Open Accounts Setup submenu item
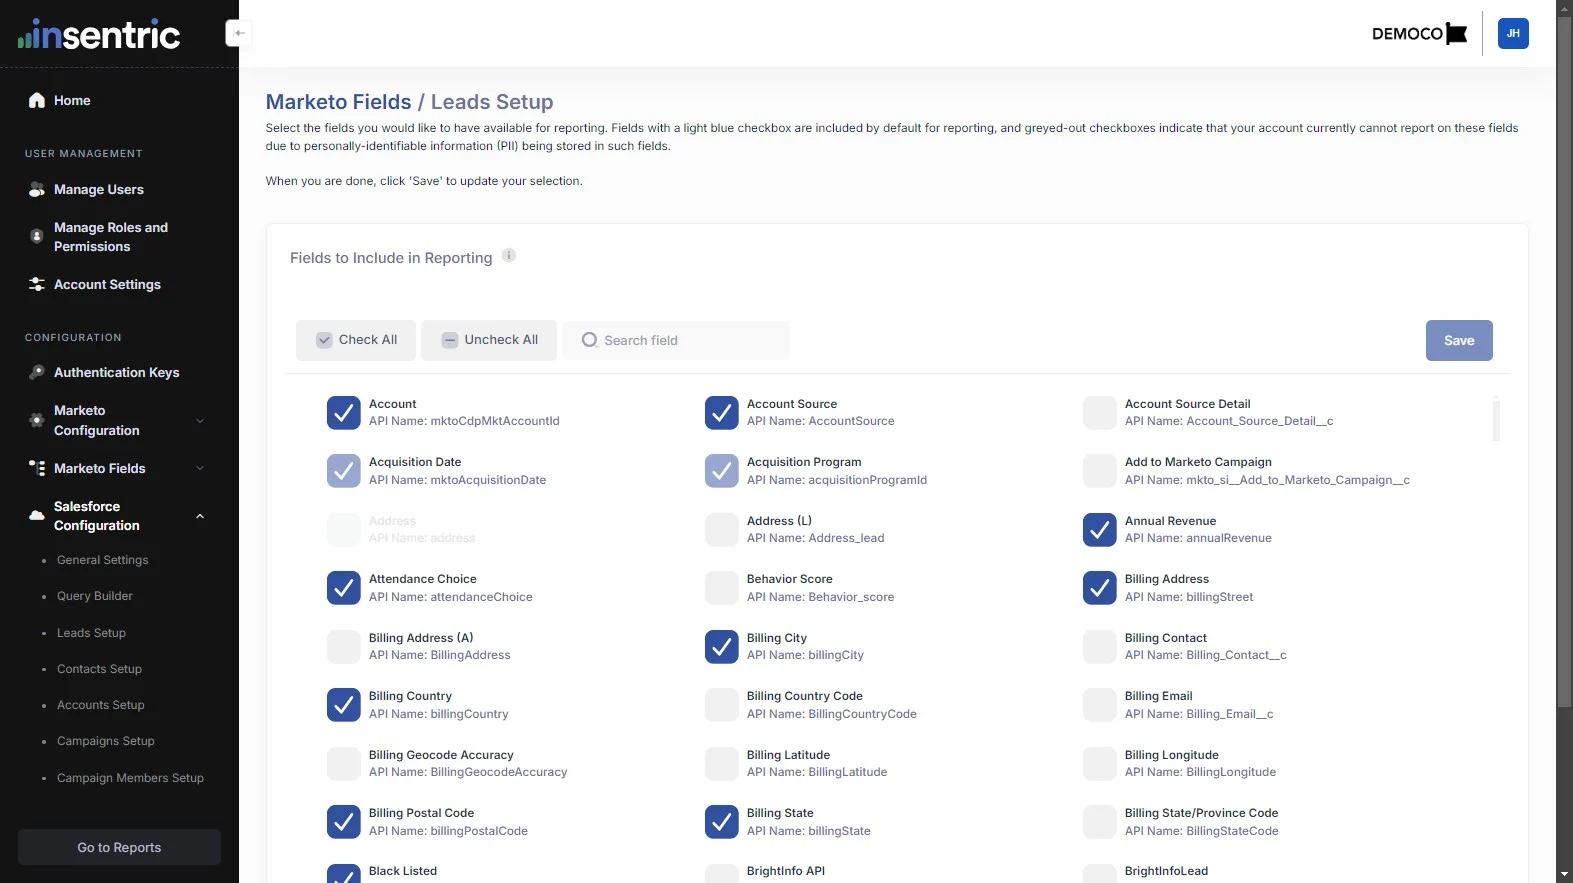Viewport: 1573px width, 883px height. pos(101,705)
